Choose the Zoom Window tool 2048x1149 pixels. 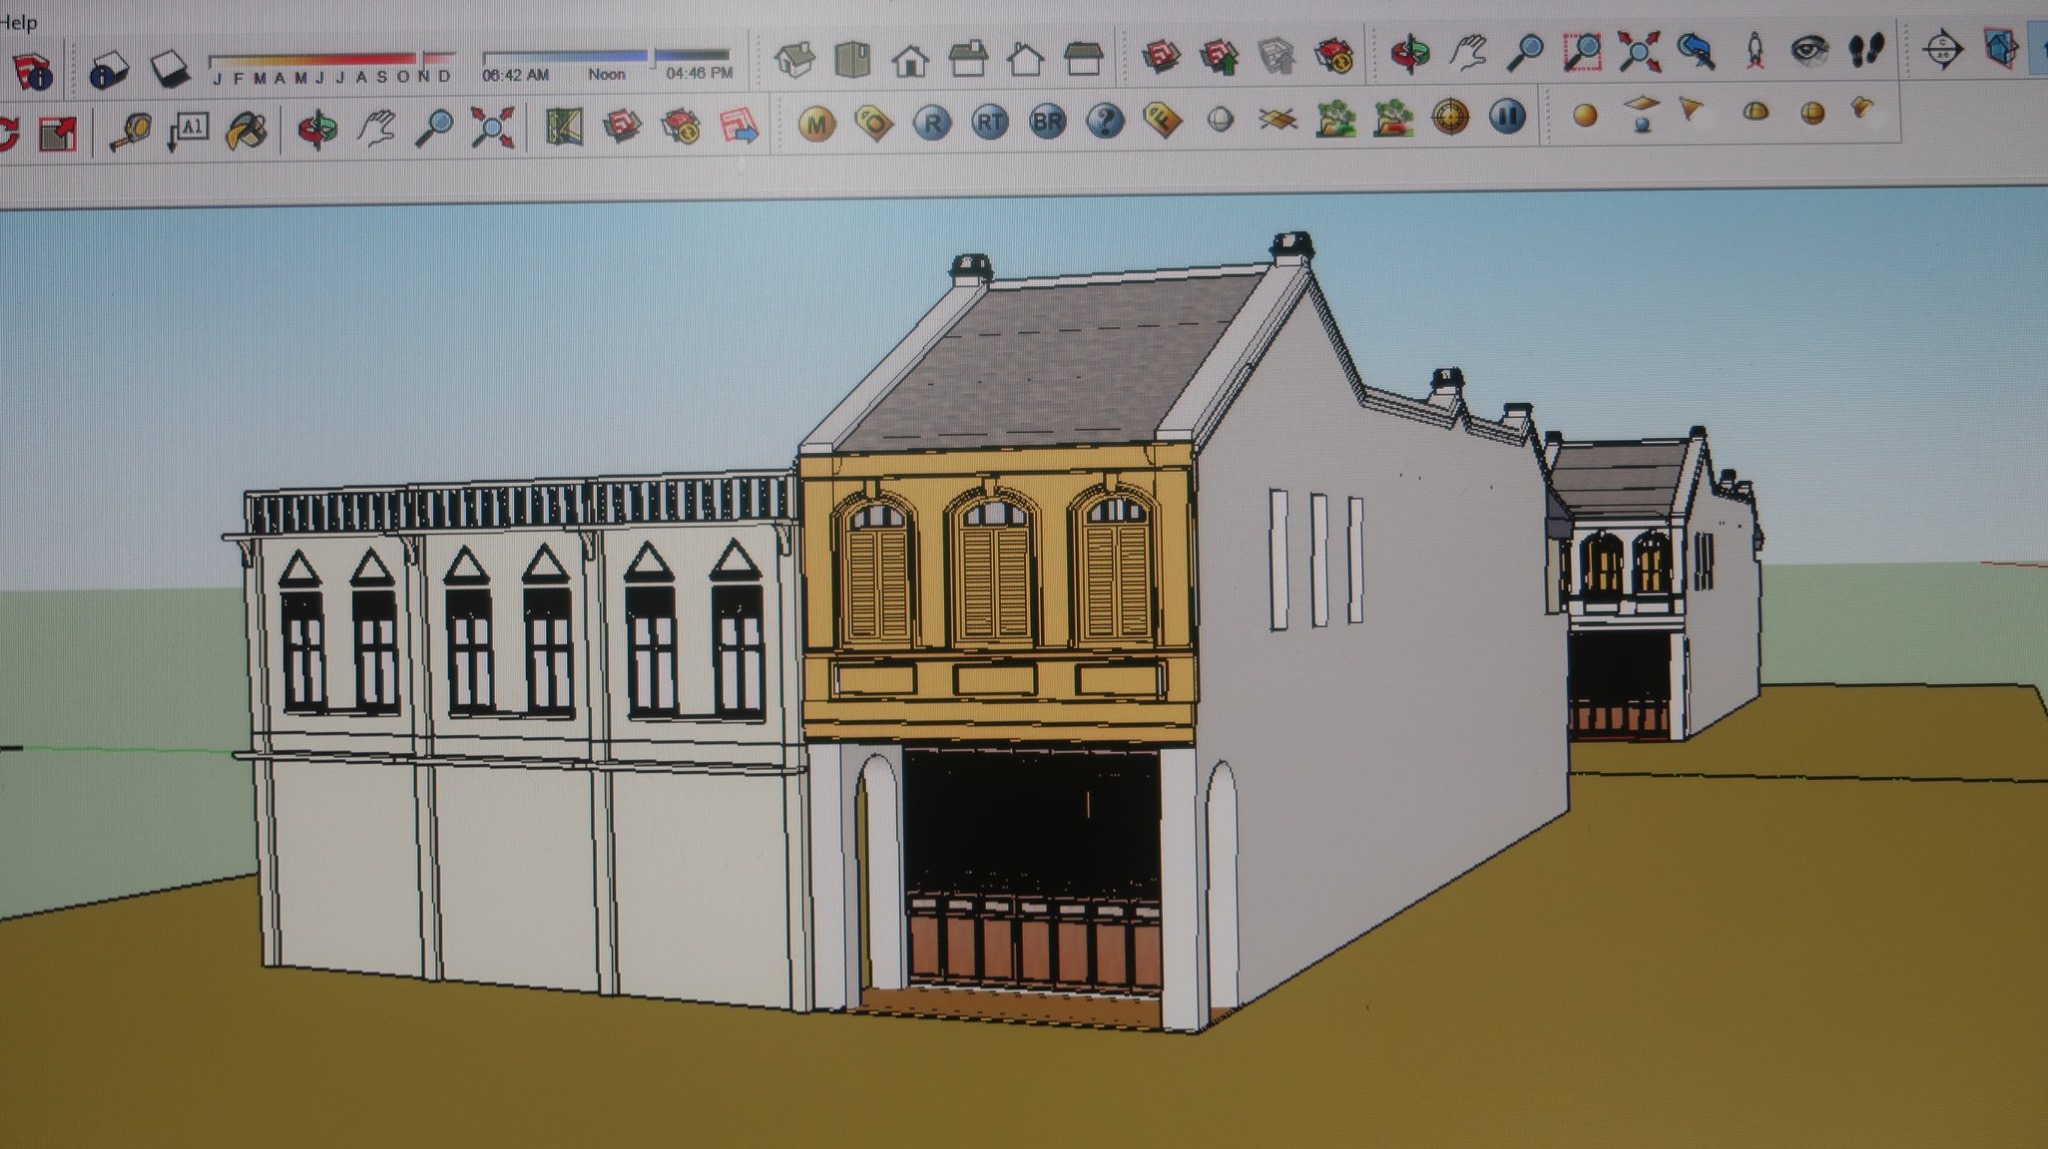[x=1582, y=51]
